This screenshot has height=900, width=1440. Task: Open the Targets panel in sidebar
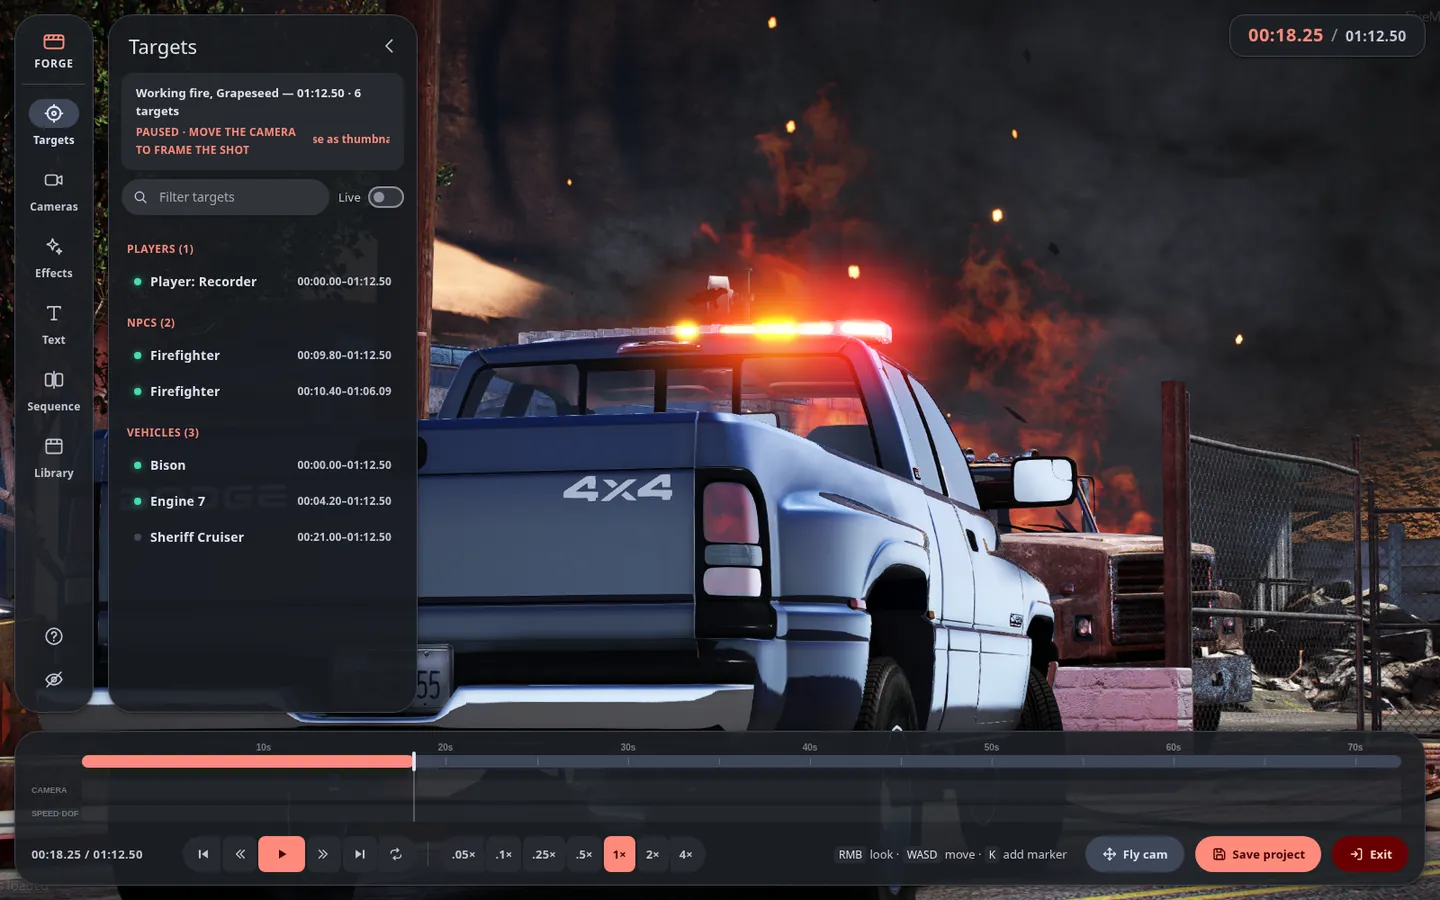point(54,124)
